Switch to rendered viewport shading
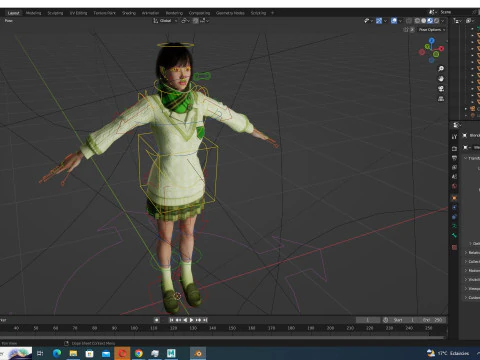 pos(436,21)
